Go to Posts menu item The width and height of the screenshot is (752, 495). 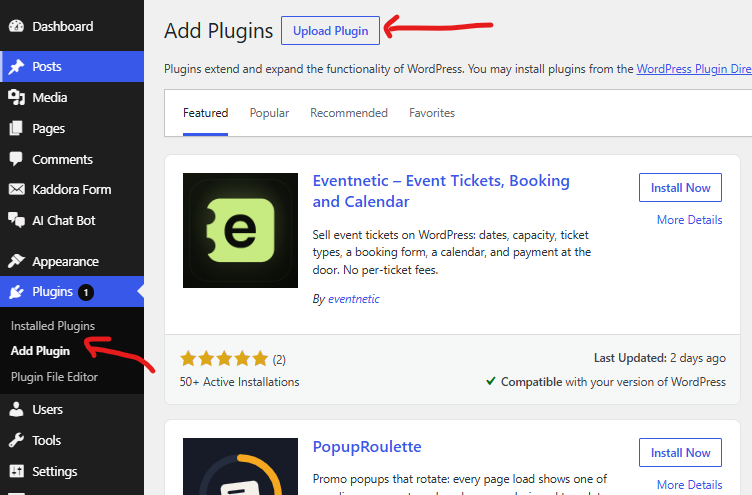(x=72, y=67)
